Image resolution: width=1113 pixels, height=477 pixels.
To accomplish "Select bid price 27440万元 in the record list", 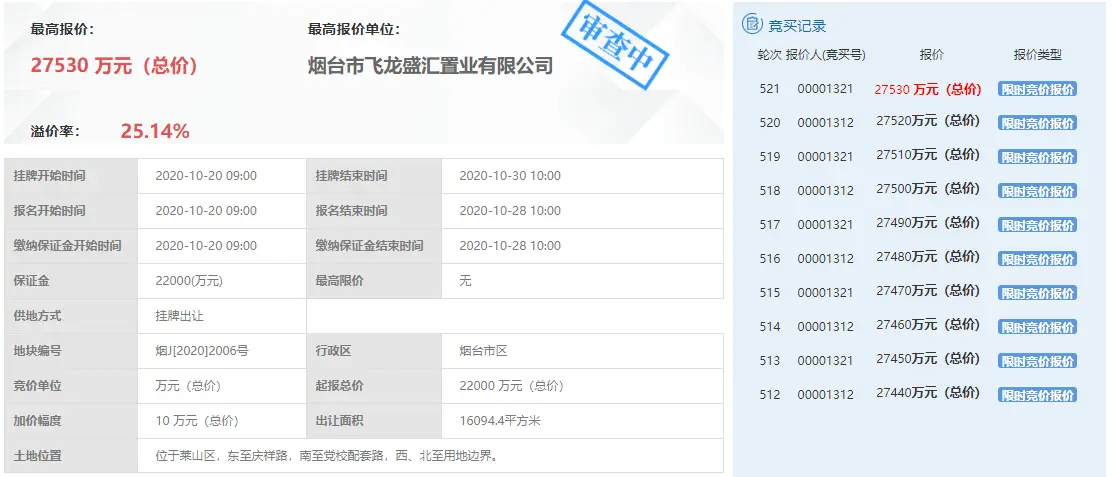I will pos(928,394).
